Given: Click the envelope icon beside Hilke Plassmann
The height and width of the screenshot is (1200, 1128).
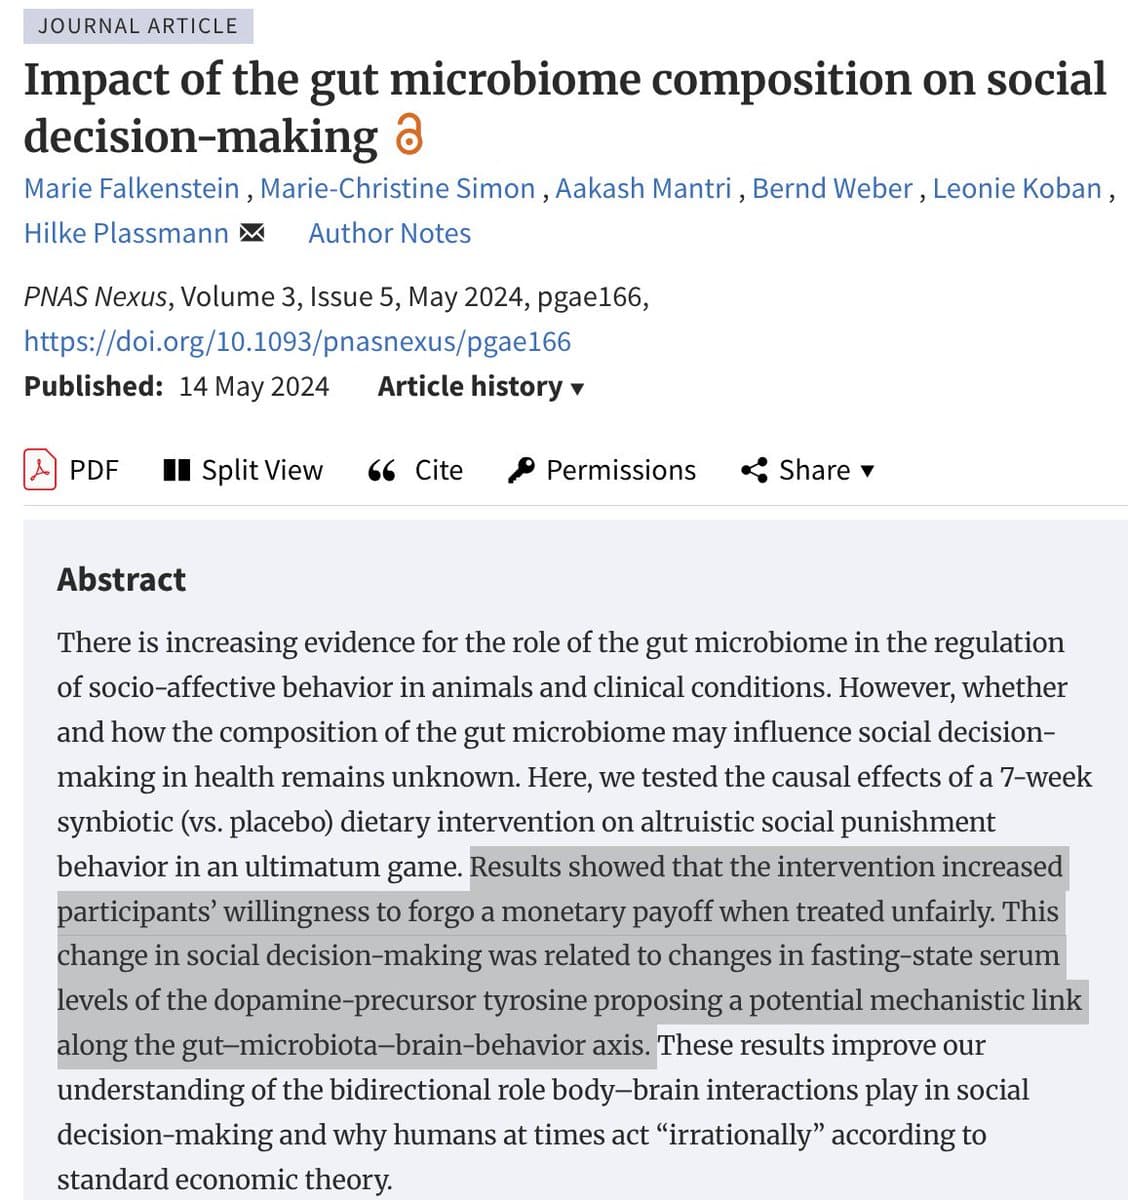Looking at the screenshot, I should pos(252,233).
